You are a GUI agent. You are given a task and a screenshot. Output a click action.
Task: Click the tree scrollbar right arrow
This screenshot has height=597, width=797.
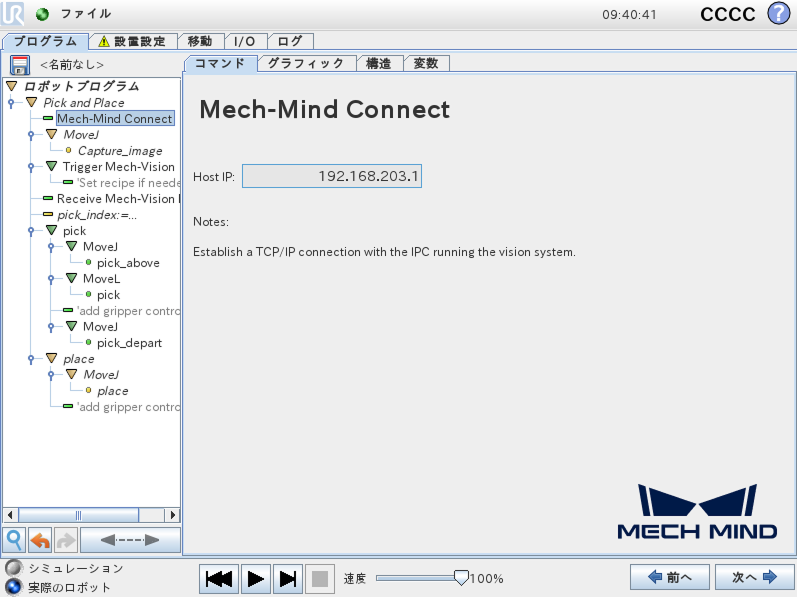click(x=173, y=515)
